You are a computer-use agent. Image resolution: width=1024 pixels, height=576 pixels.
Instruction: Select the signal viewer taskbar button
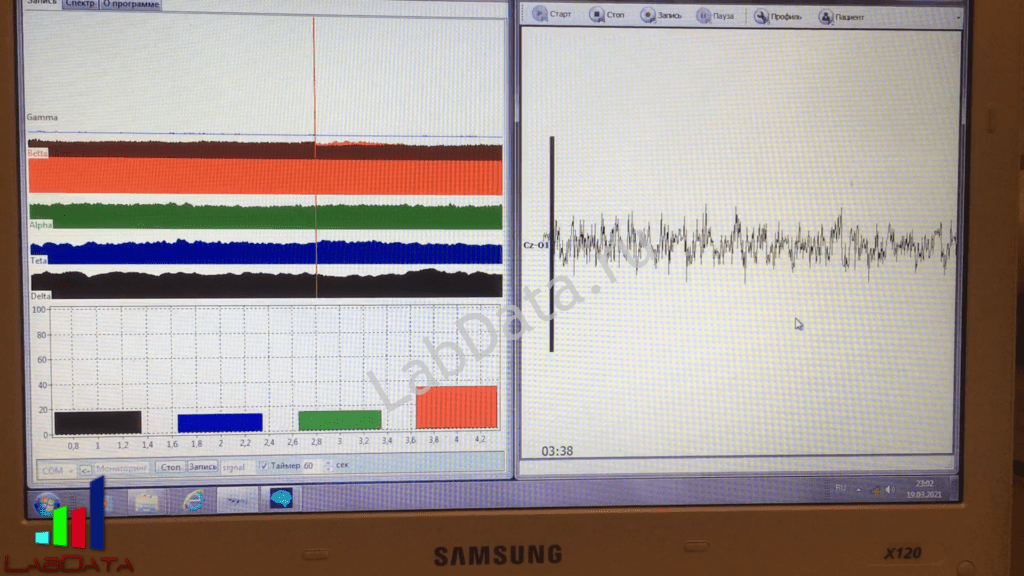click(237, 500)
